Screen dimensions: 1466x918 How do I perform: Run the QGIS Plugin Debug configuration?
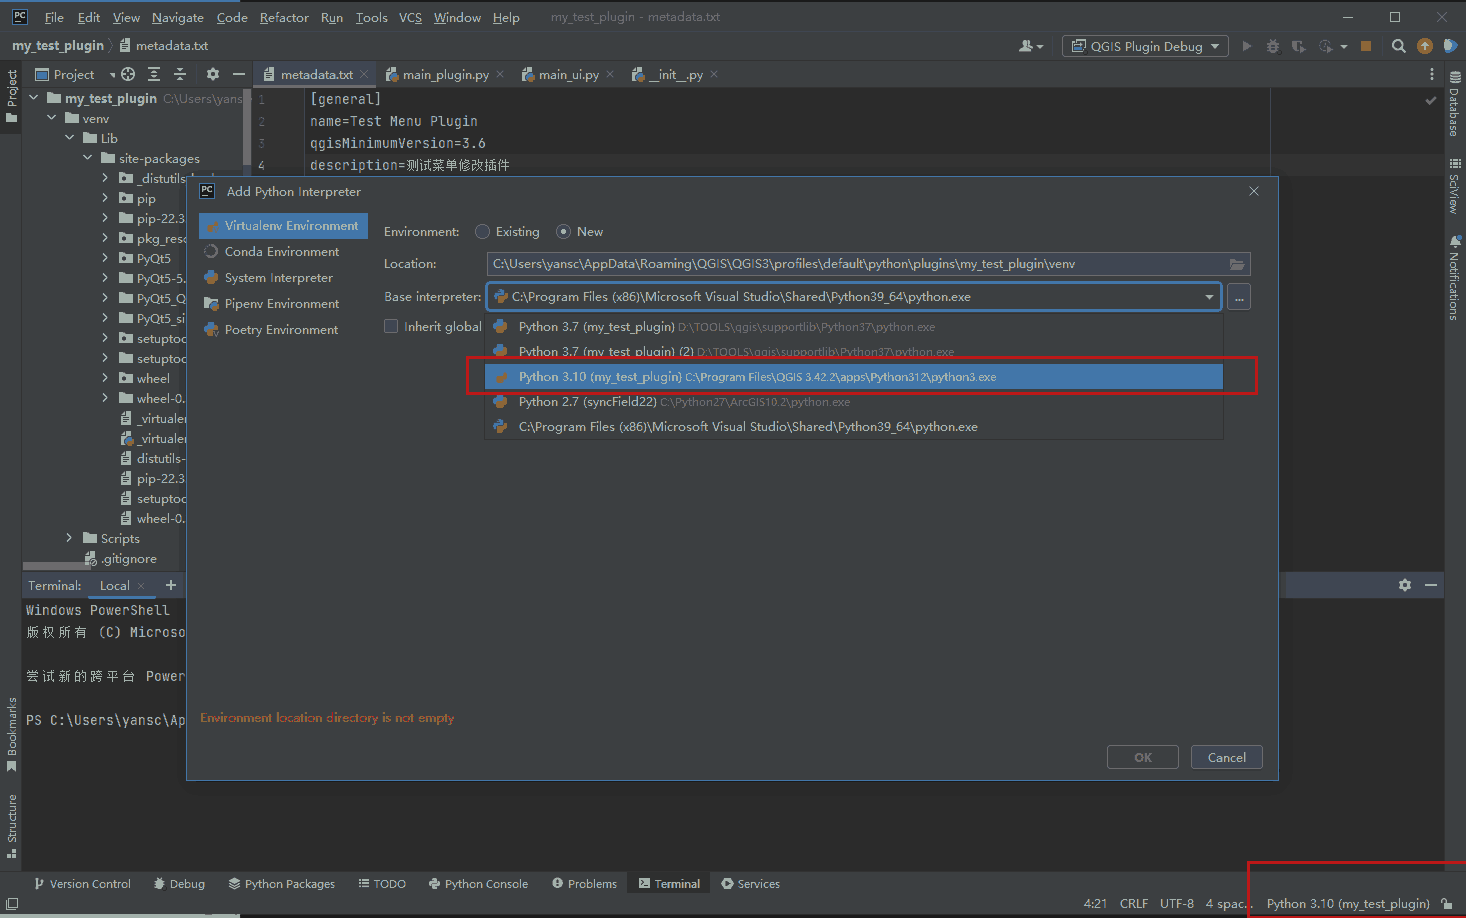[1246, 46]
